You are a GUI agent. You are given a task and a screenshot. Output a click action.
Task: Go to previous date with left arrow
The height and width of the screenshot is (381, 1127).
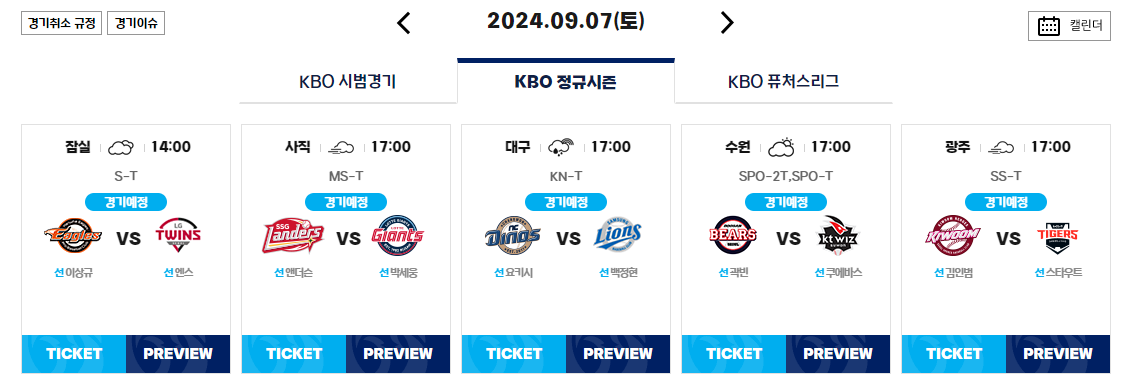[x=404, y=23]
